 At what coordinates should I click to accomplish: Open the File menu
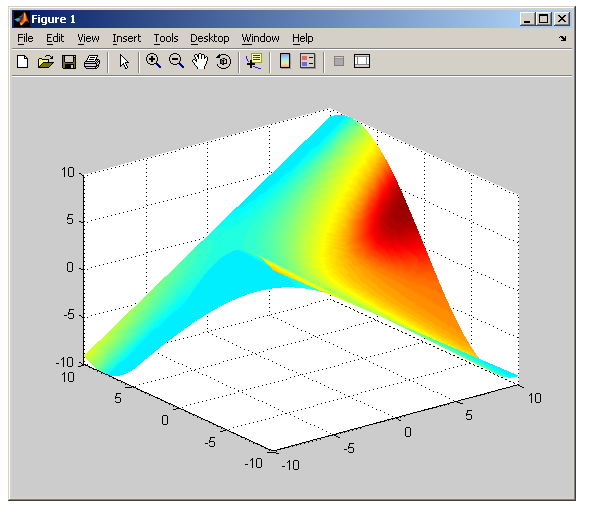click(25, 38)
